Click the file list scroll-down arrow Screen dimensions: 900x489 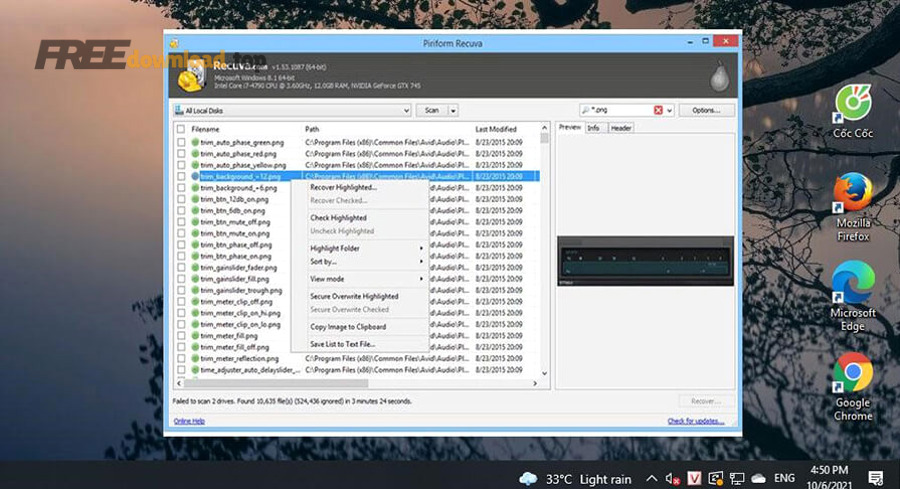tap(544, 374)
